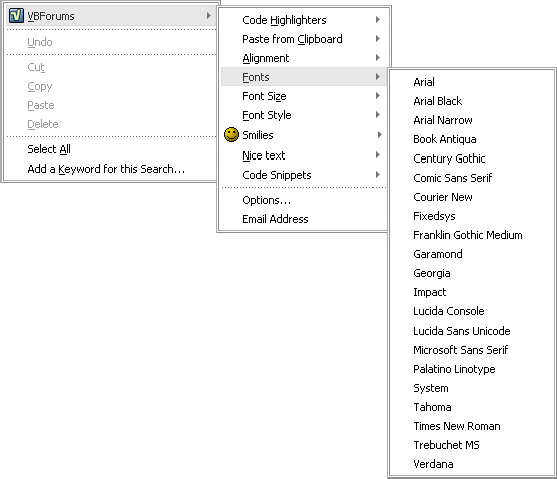Open the Nice text menu item
The image size is (557, 479).
tap(304, 155)
